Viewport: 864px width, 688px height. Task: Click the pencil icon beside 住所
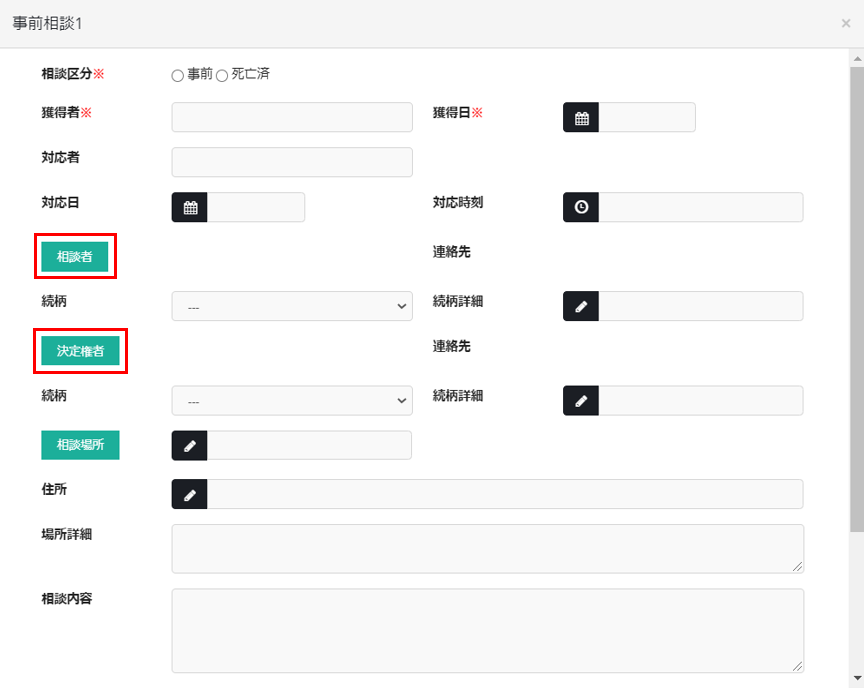tap(189, 494)
